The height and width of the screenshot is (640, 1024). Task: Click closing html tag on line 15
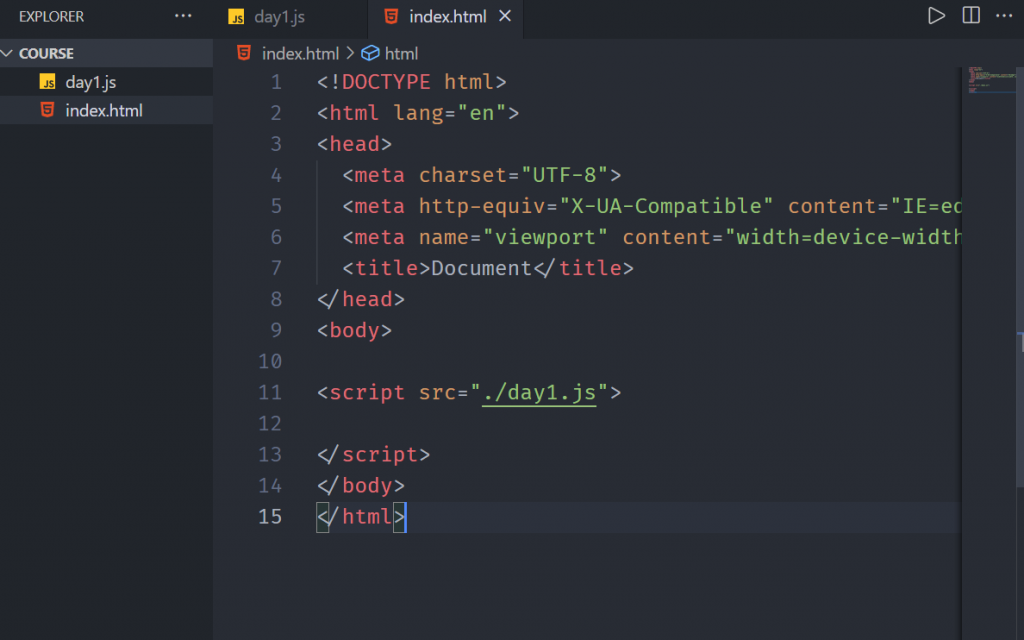click(361, 517)
